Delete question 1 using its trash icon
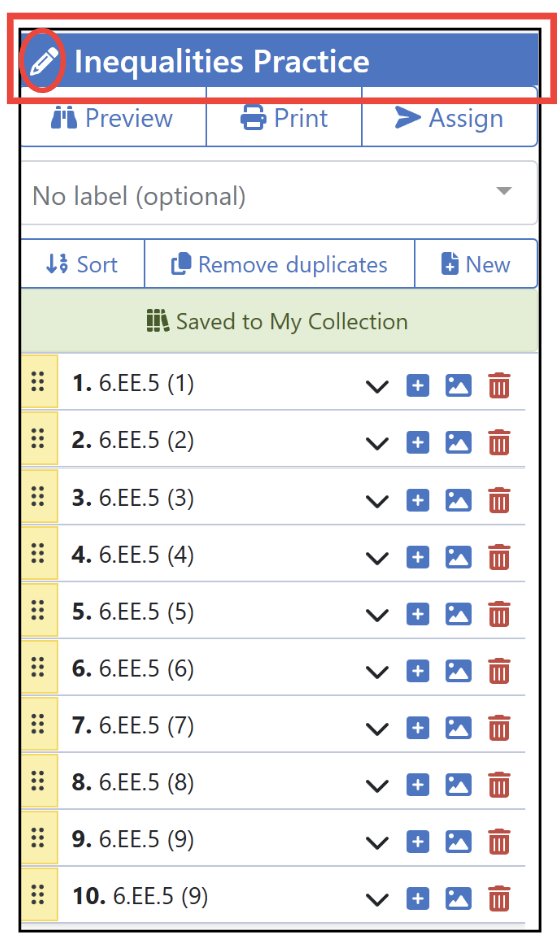This screenshot has width=560, height=936. pyautogui.click(x=499, y=386)
